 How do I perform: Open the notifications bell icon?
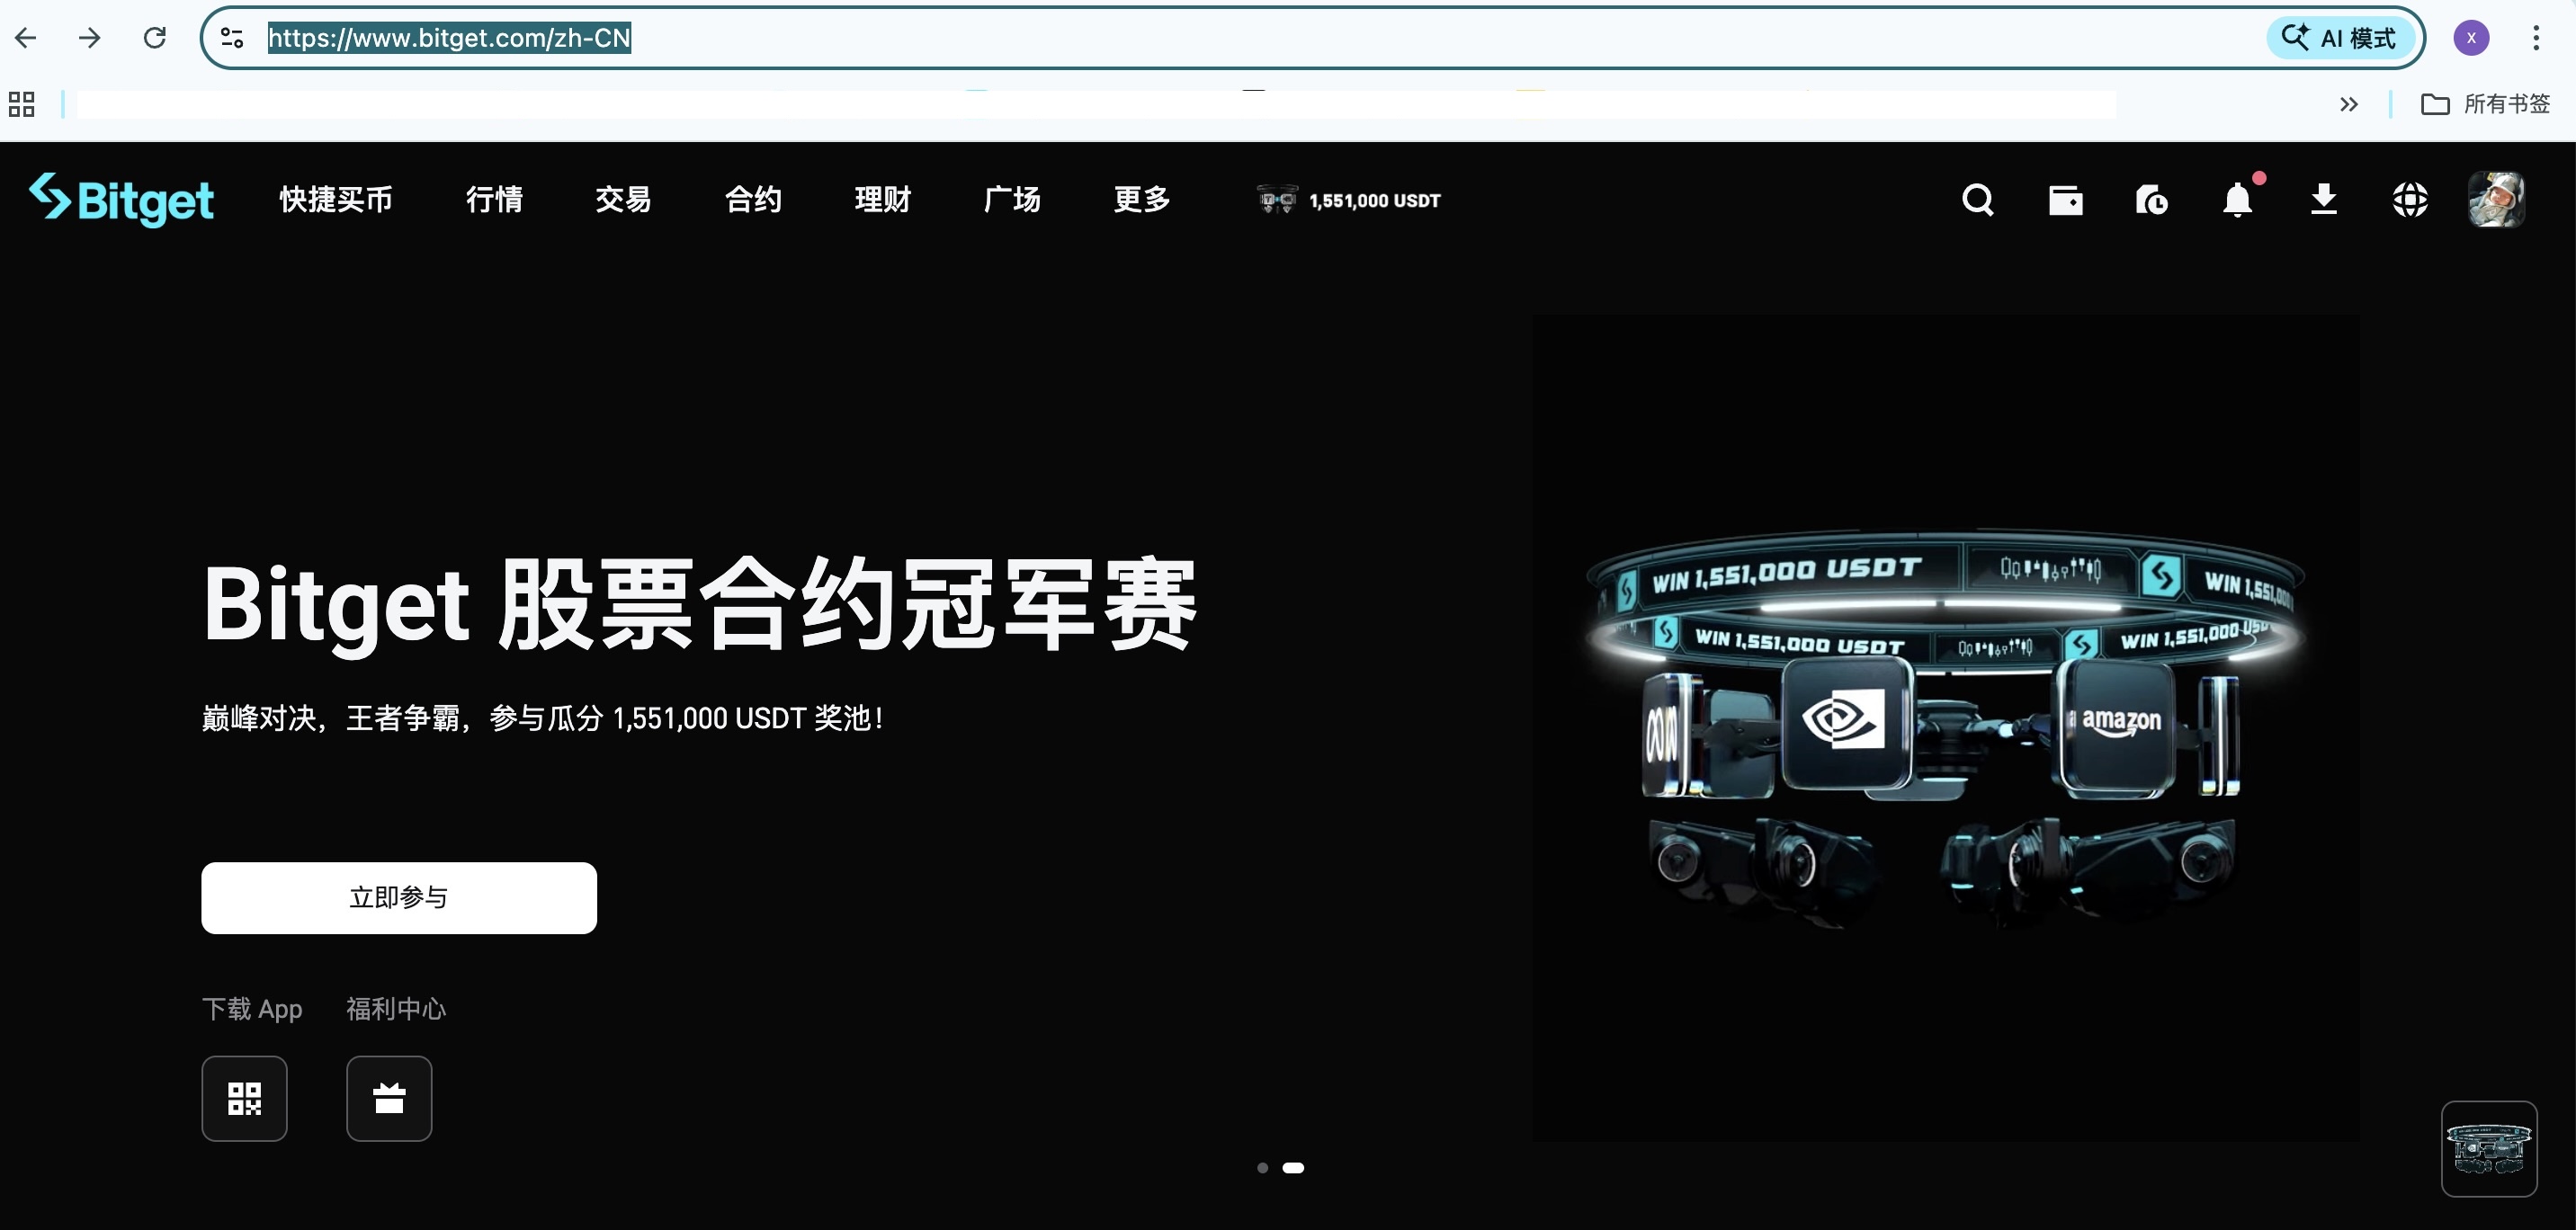2238,200
